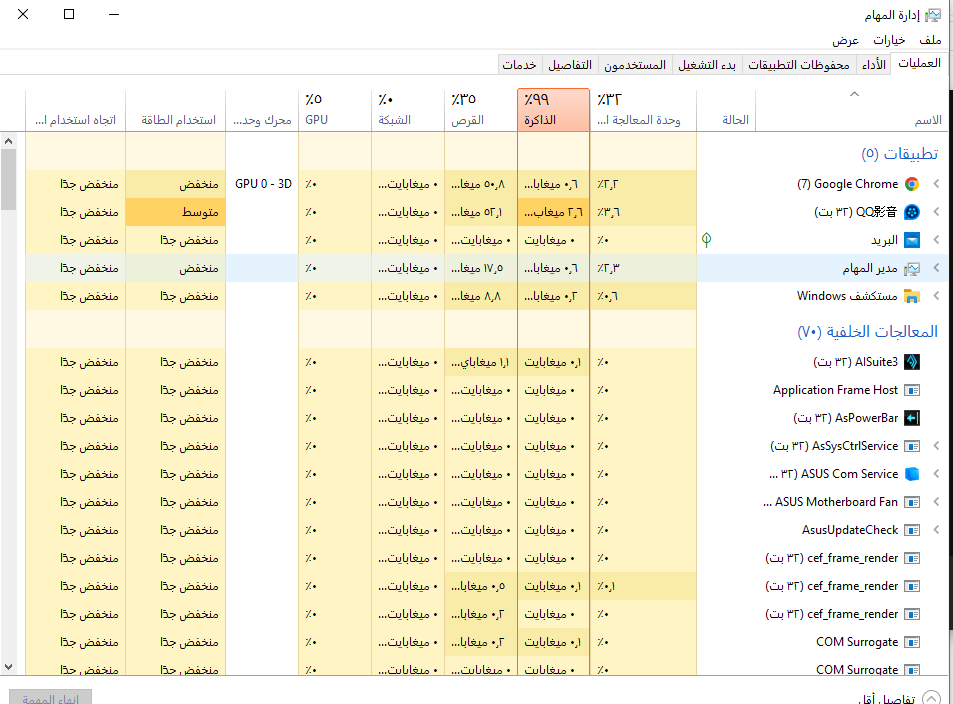Sort by the القرص column header
953x704 pixels.
[481, 109]
